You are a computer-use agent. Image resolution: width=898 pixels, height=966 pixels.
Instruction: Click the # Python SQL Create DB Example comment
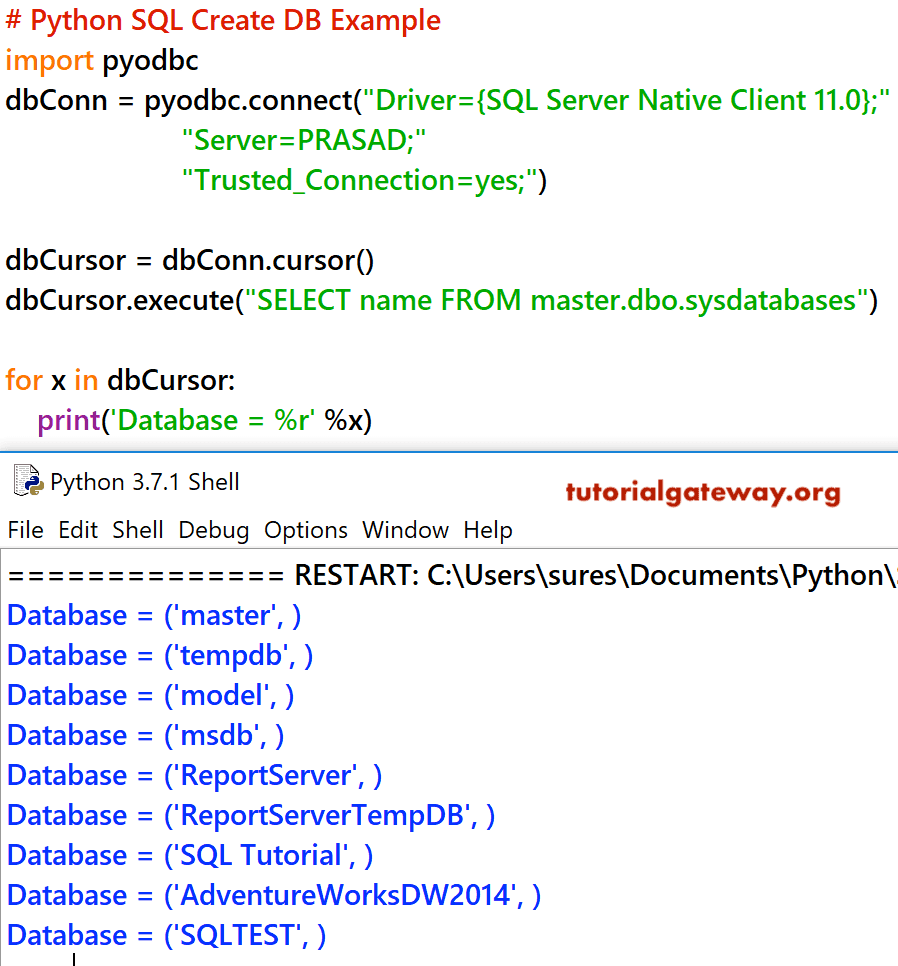click(x=222, y=20)
